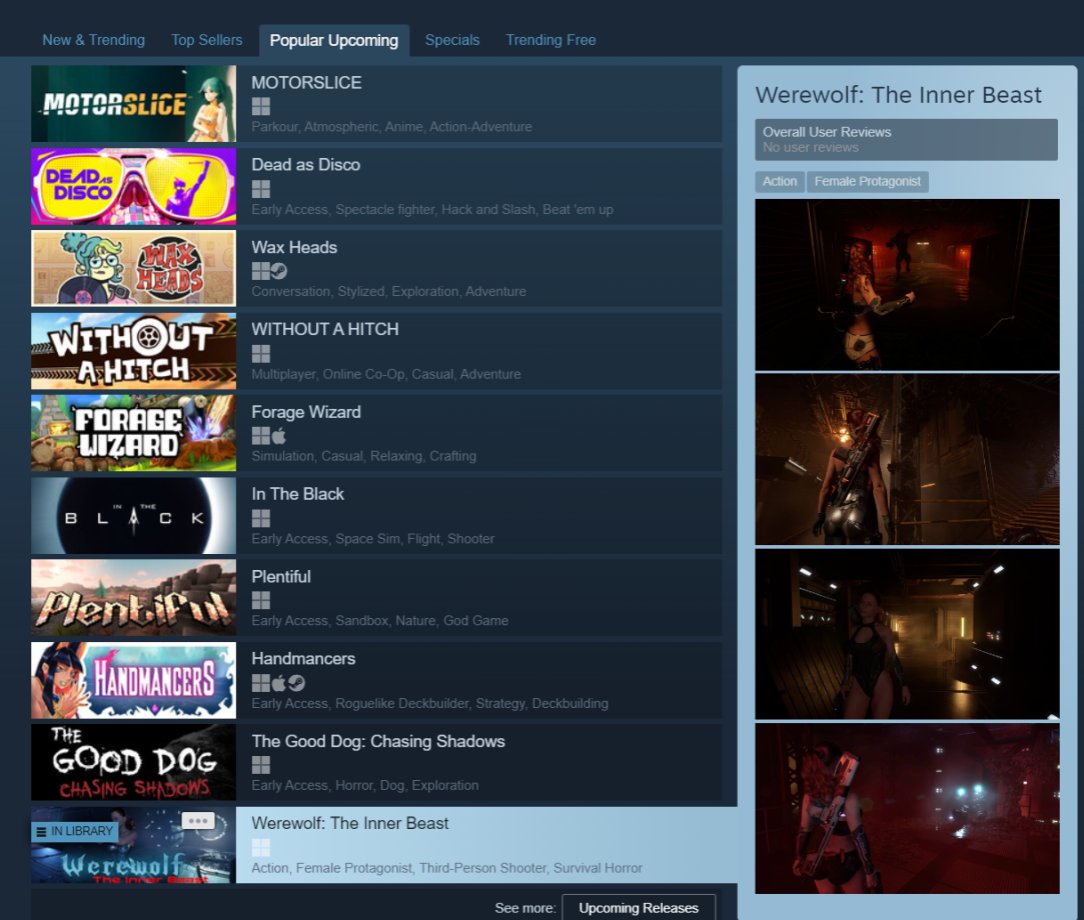
Task: Click Windows icon under Dead as Disco
Action: [261, 189]
